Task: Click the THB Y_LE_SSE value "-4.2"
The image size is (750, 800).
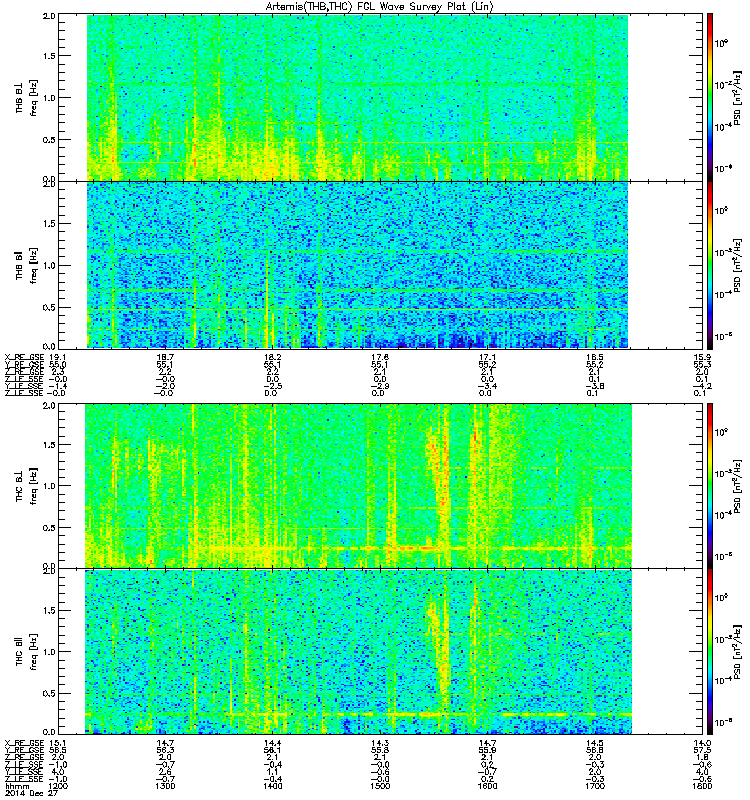Action: click(x=702, y=386)
